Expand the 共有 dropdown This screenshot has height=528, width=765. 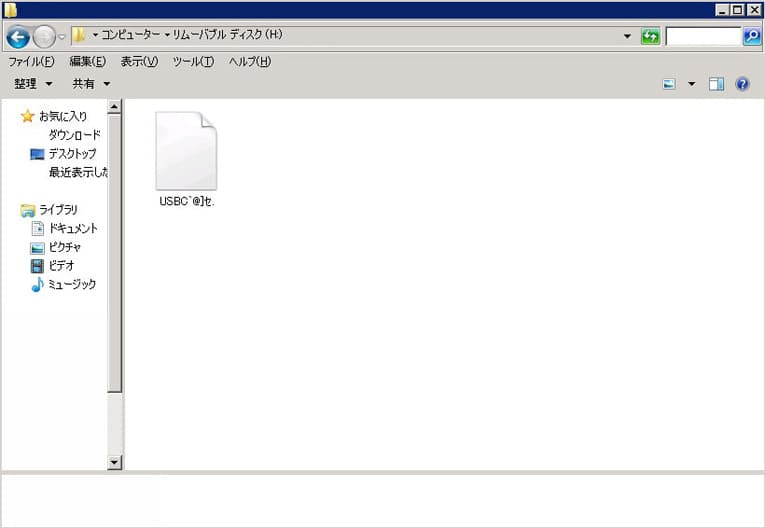click(x=91, y=84)
